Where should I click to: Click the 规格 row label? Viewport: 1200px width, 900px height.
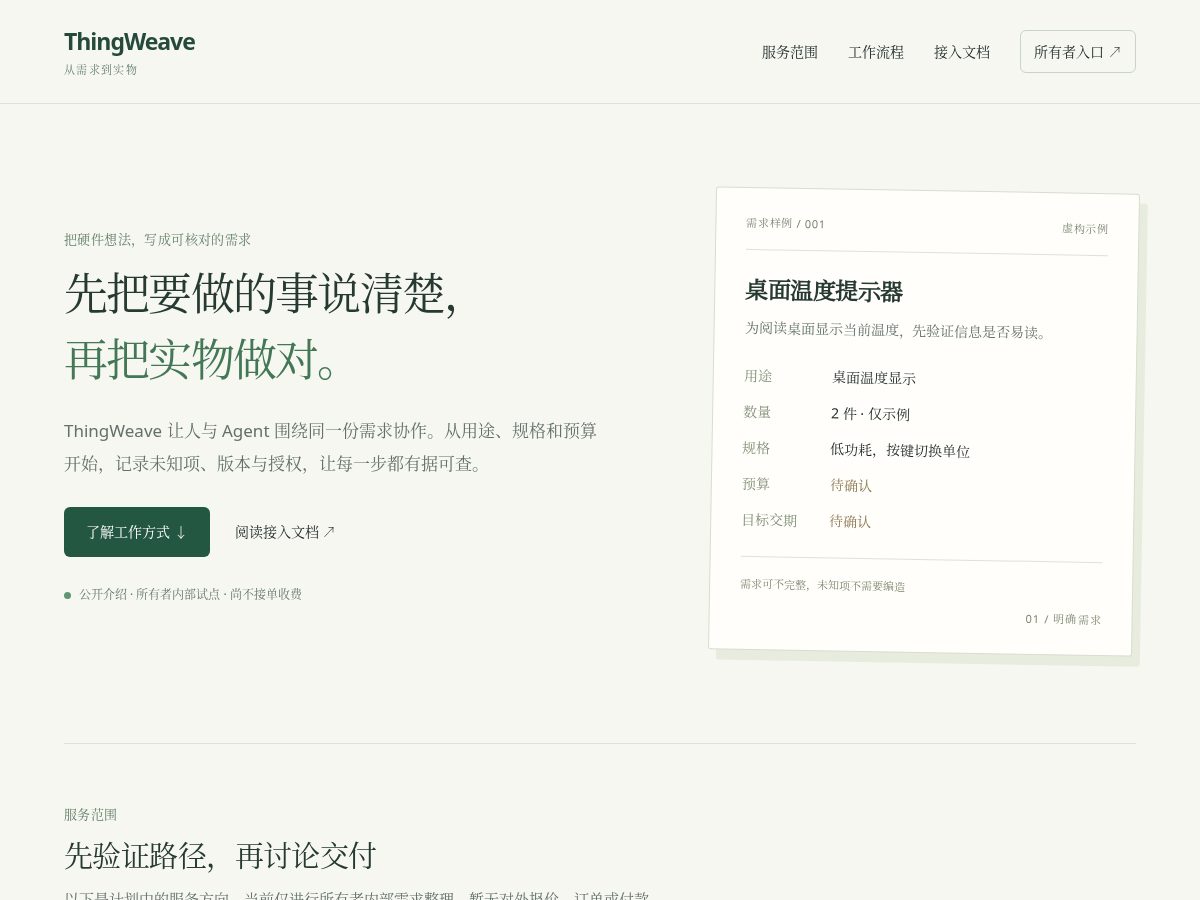756,448
